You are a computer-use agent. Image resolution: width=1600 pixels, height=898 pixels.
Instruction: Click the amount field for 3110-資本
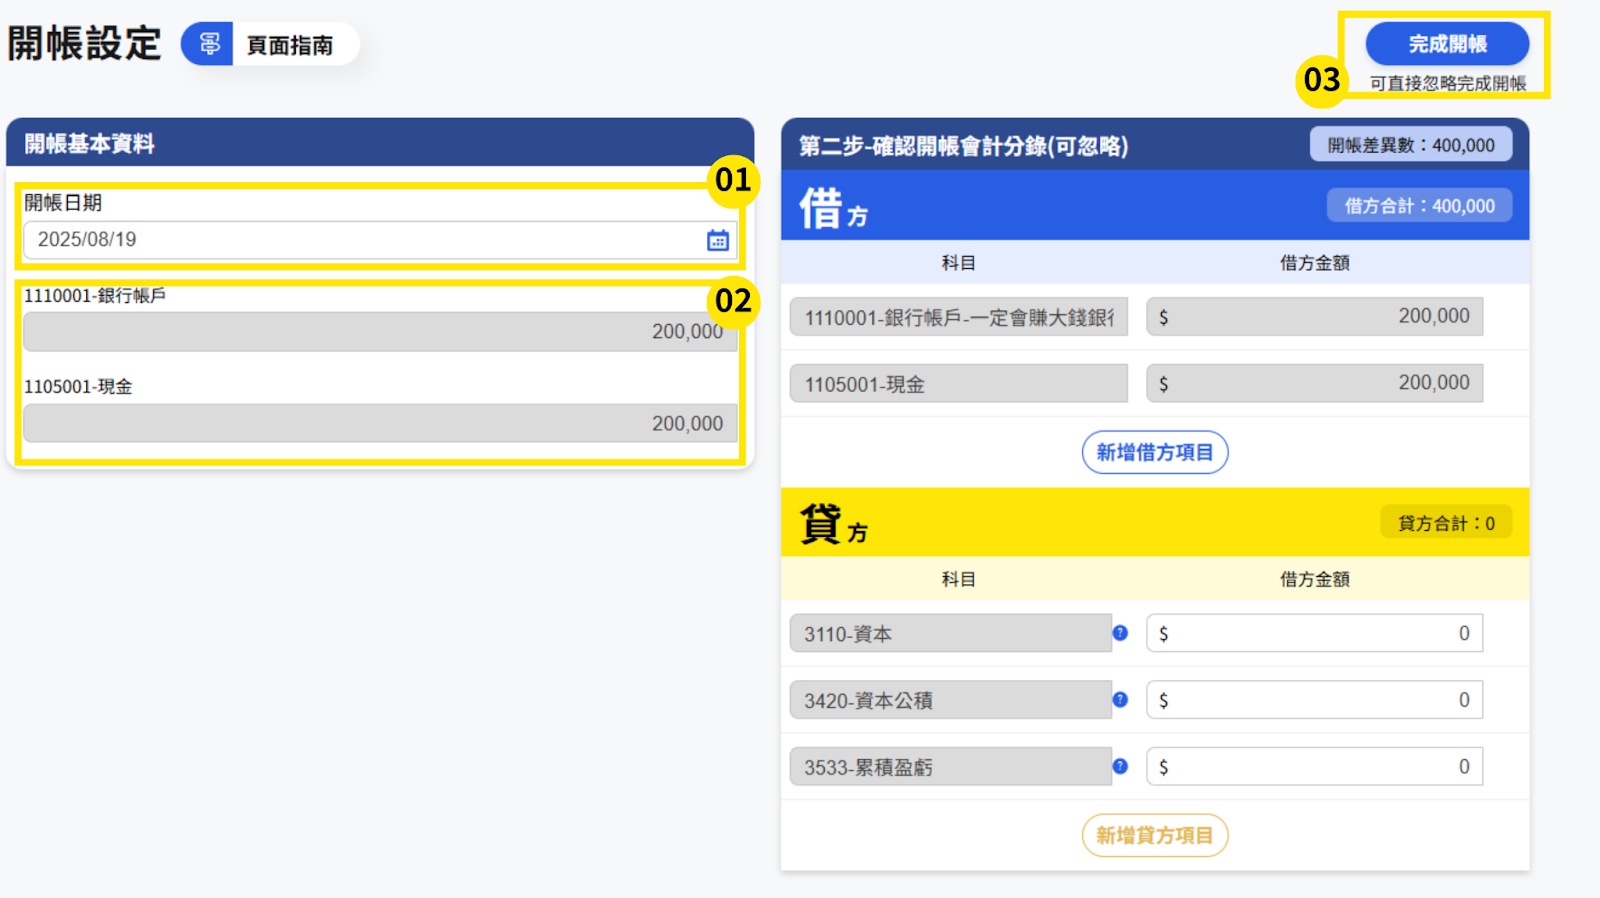tap(1315, 633)
